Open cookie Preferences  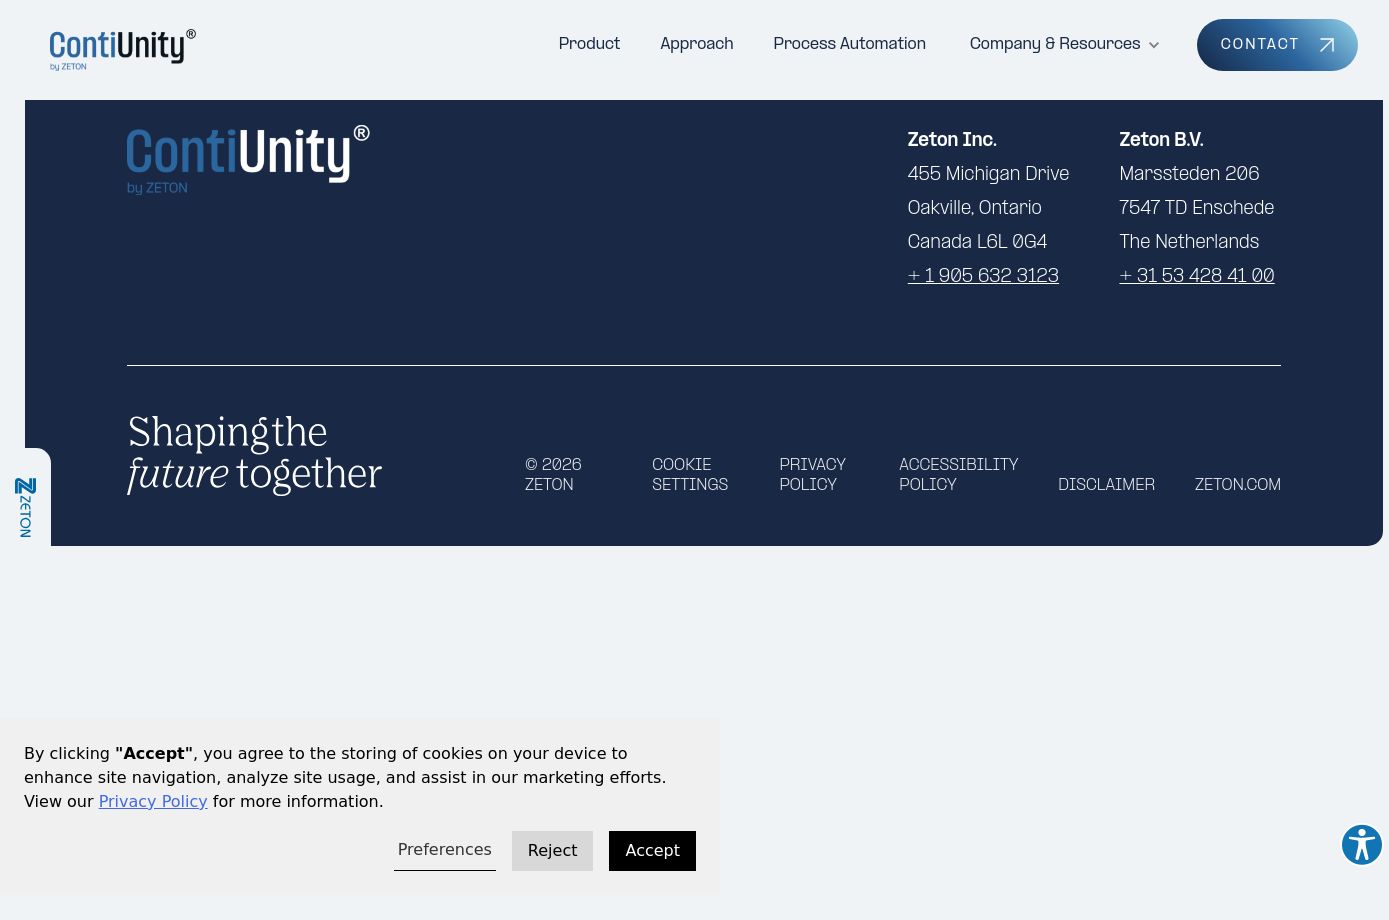point(444,850)
